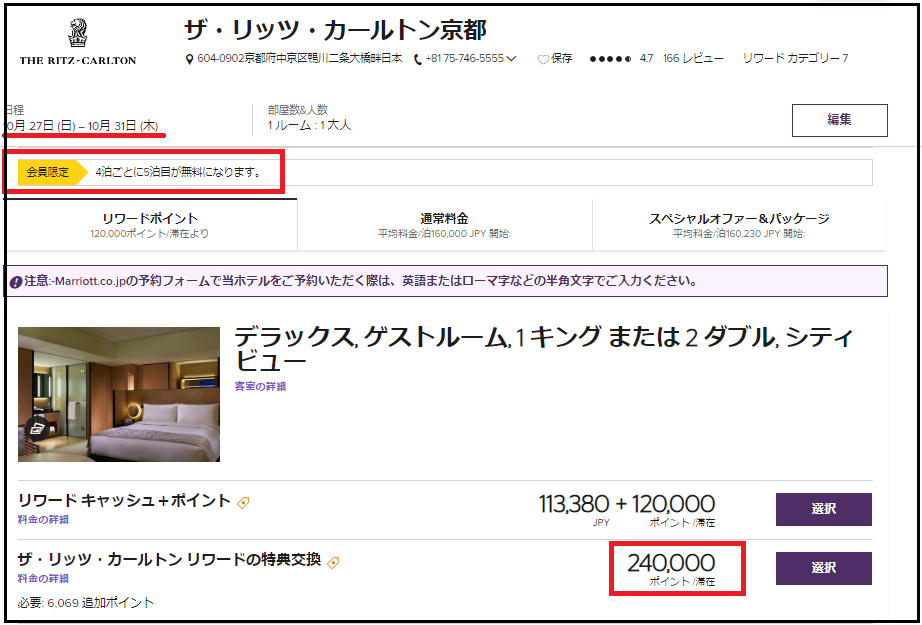Click tag icon beside リワード キャッシュ+ポイント
Image resolution: width=922 pixels, height=625 pixels.
tap(243, 503)
